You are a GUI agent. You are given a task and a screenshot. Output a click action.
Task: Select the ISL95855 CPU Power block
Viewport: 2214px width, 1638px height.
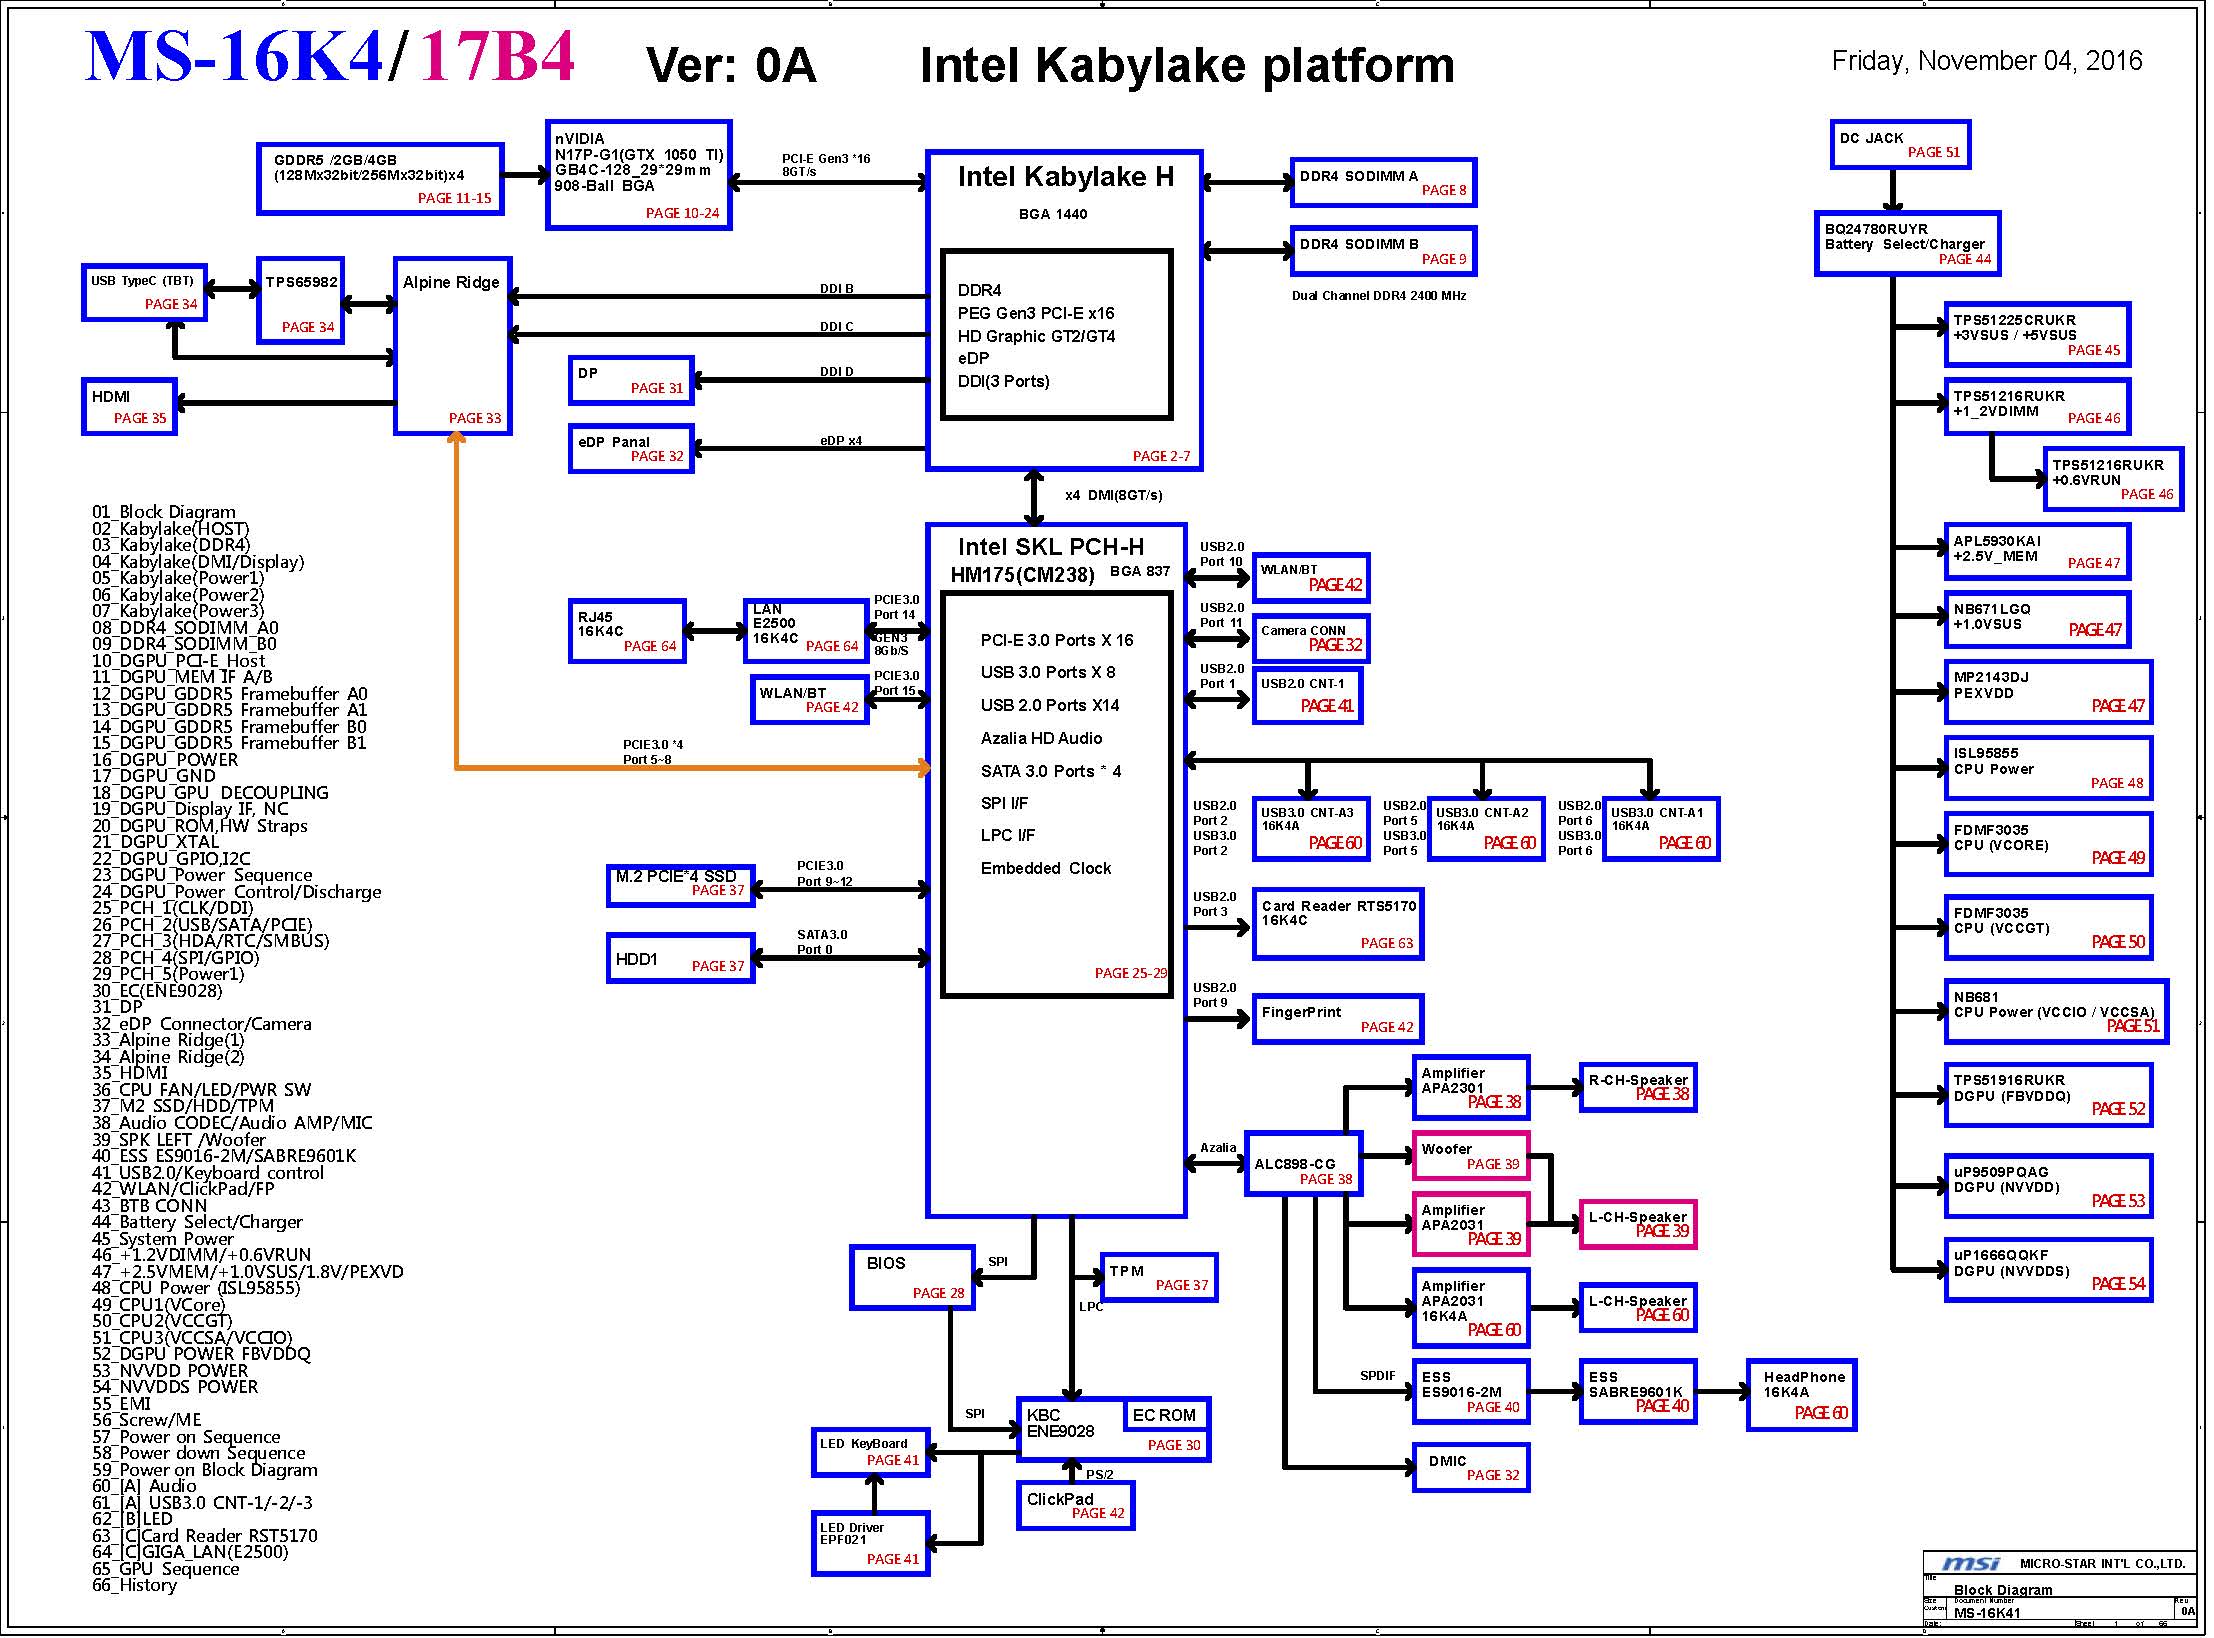pos(2048,768)
